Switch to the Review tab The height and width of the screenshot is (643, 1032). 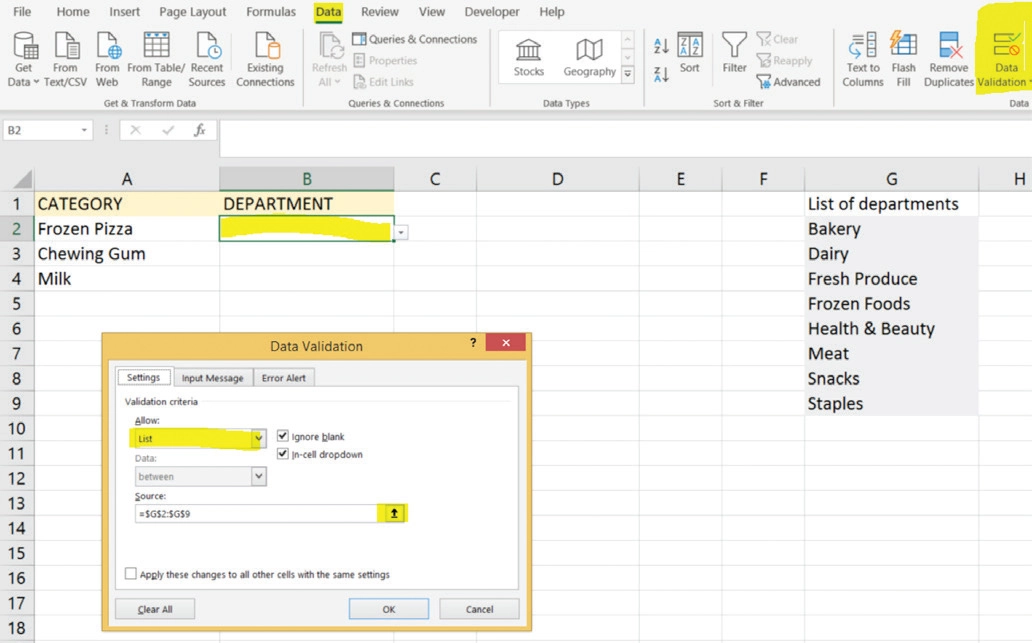tap(380, 12)
